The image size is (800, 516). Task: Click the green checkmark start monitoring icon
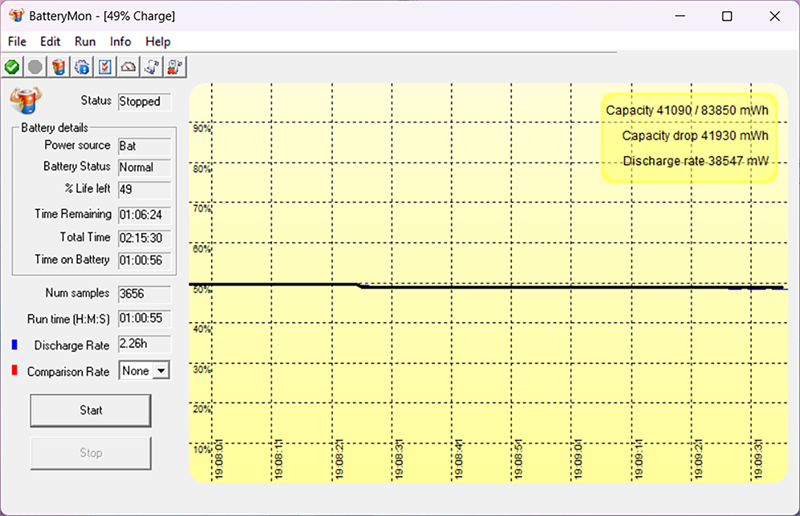coord(12,67)
